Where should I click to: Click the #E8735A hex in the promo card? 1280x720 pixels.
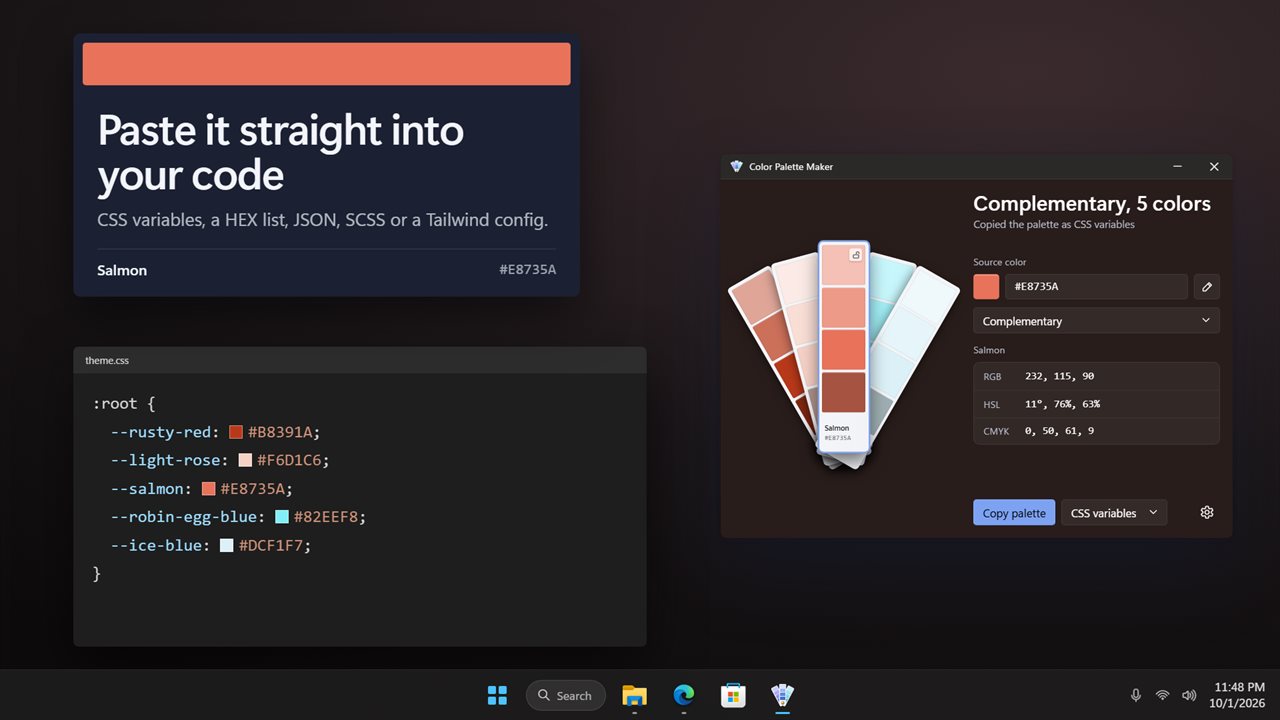point(527,270)
